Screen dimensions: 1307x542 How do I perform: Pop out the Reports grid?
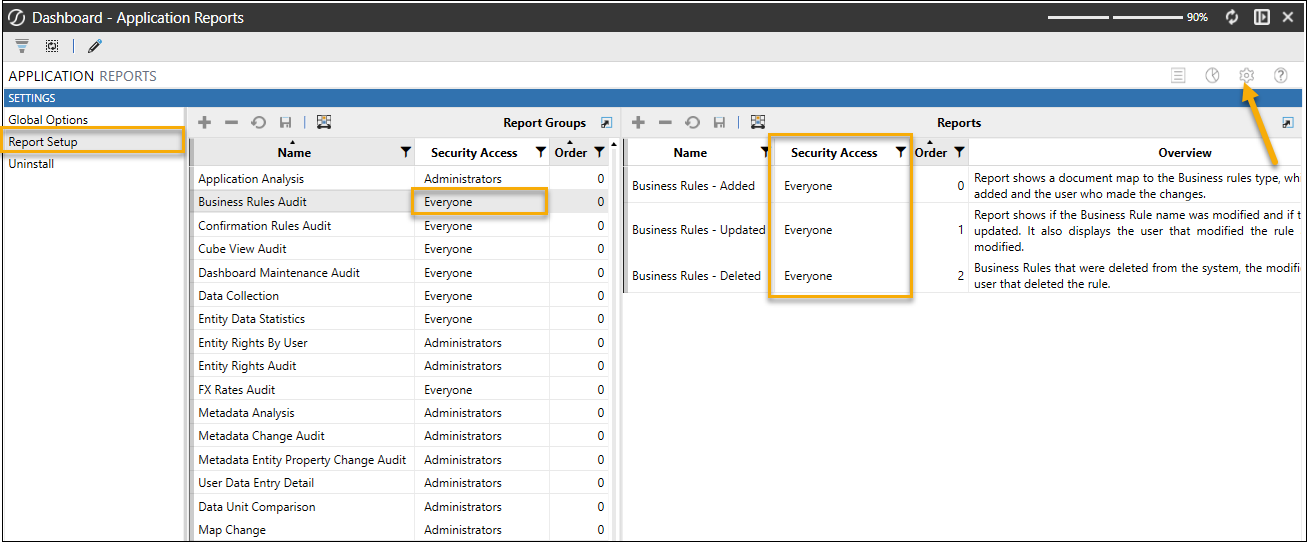pyautogui.click(x=1287, y=123)
